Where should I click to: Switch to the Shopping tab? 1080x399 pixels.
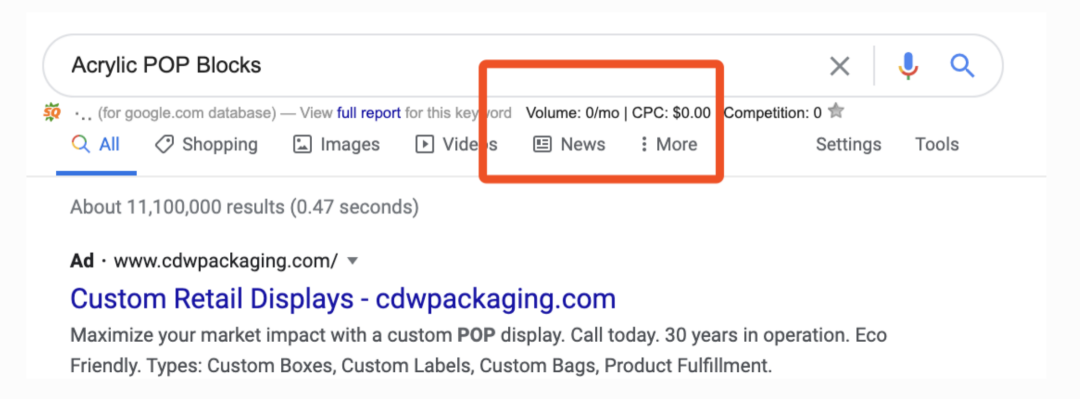click(x=206, y=144)
